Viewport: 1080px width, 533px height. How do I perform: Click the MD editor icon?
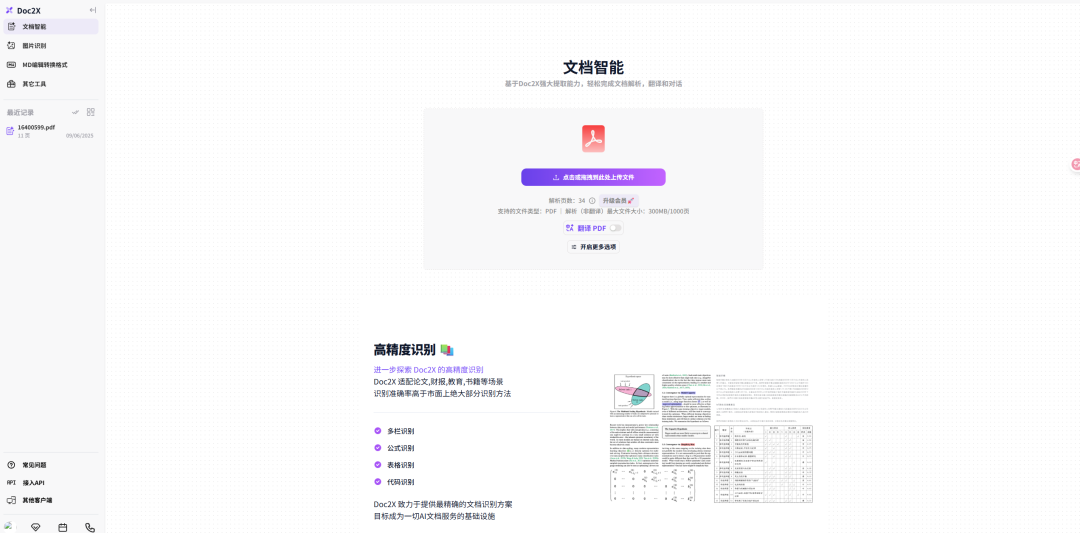(x=11, y=65)
